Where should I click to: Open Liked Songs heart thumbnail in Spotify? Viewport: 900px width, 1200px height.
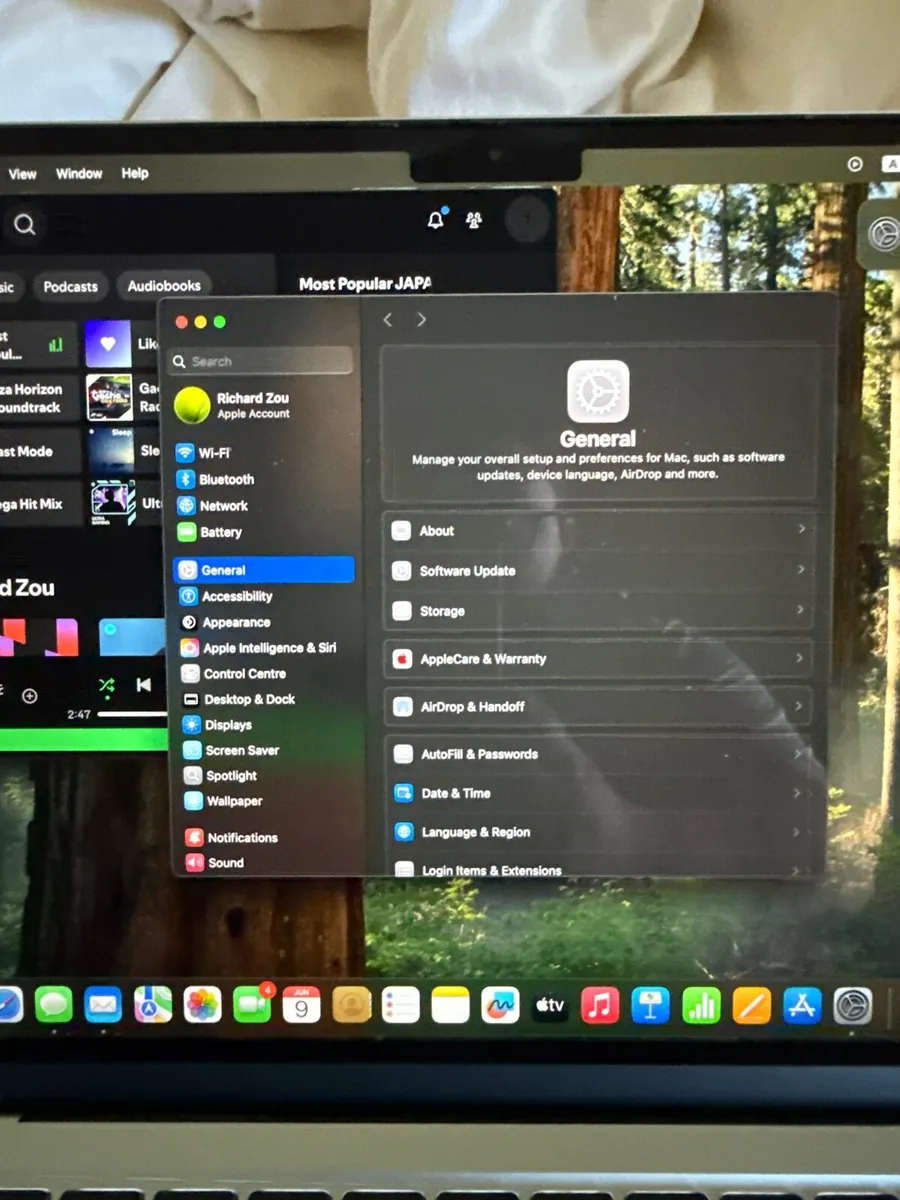[108, 344]
